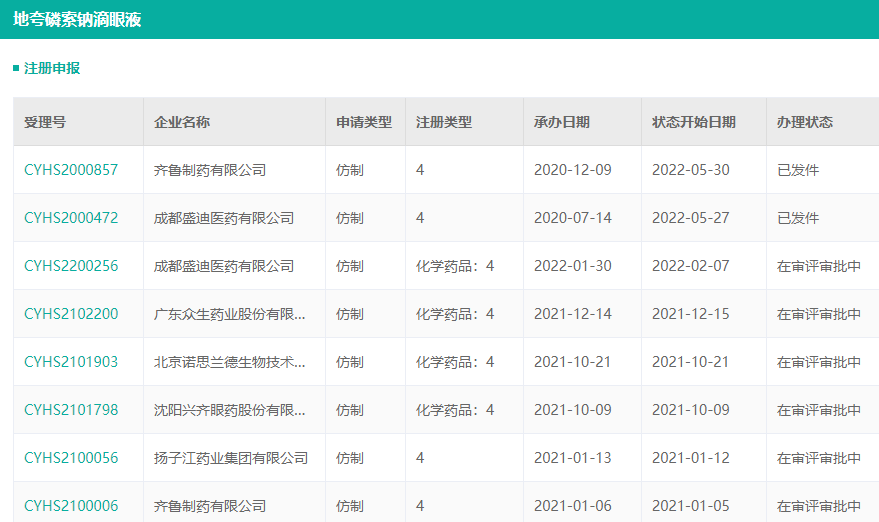Click 在审评审批中 status in CYHS2100056 row
The width and height of the screenshot is (879, 522).
818,458
